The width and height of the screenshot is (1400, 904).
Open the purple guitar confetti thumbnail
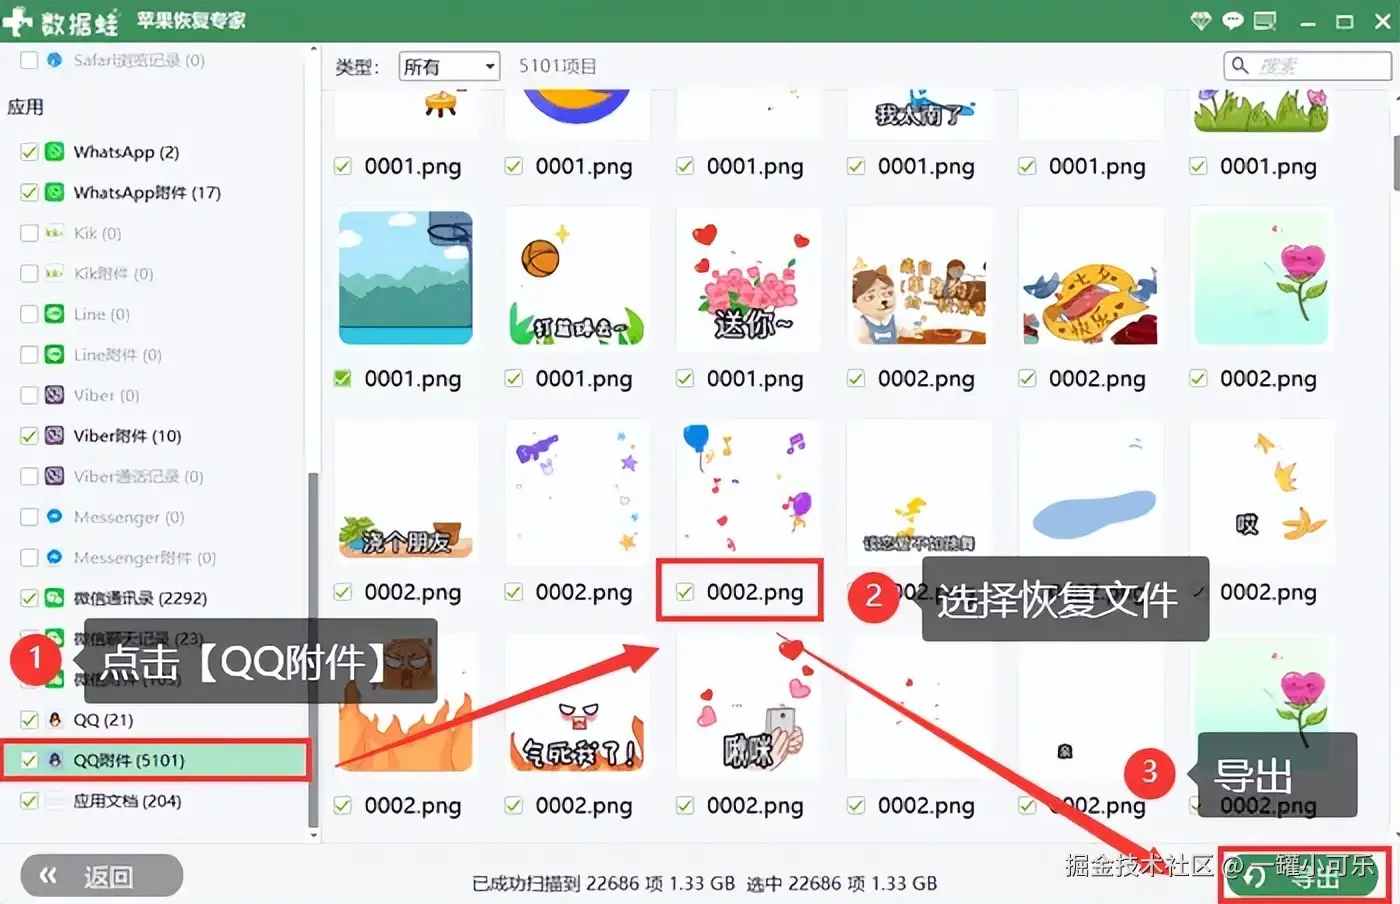577,492
